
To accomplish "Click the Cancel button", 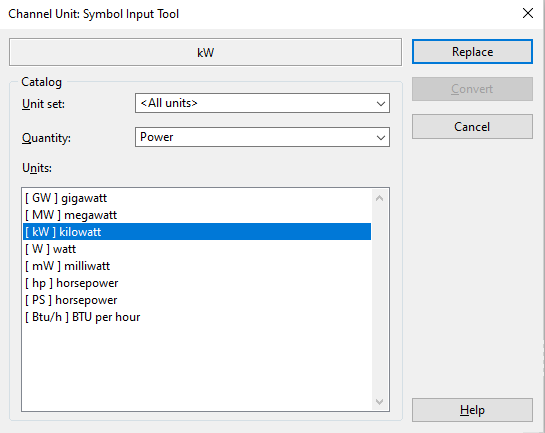I will coord(472,126).
